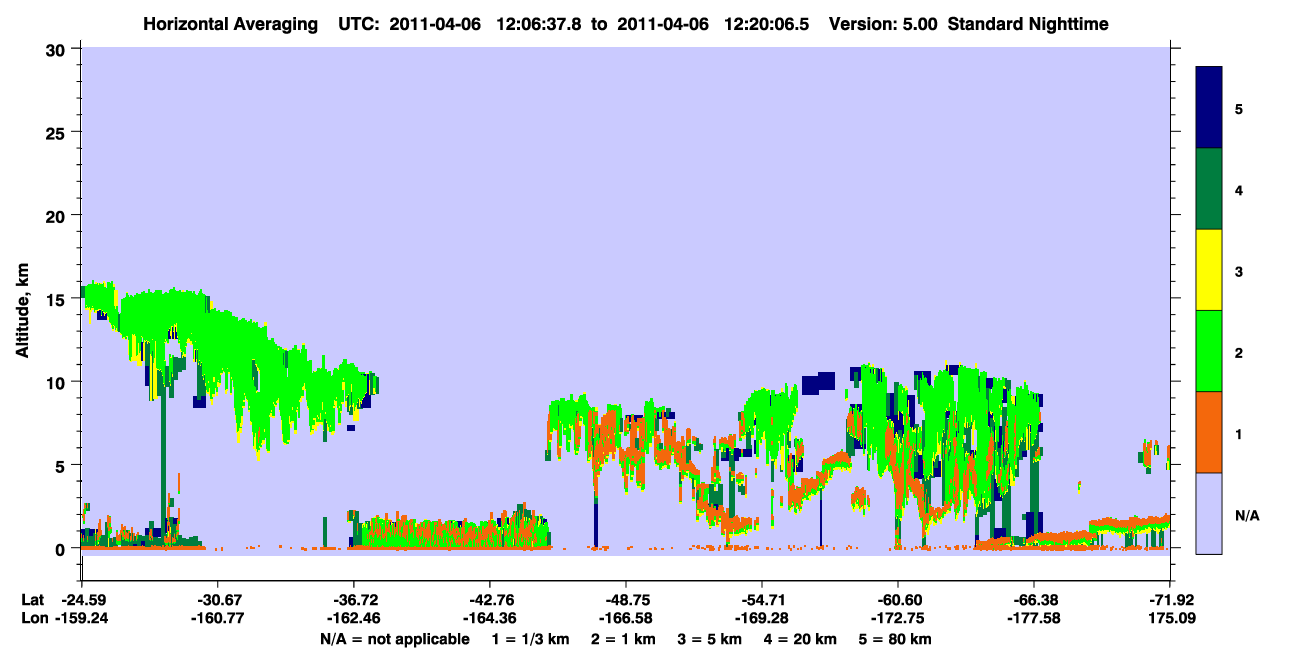1300x667 pixels.
Task: Click the yellow colorbar segment labeled 3
Action: pyautogui.click(x=1209, y=270)
